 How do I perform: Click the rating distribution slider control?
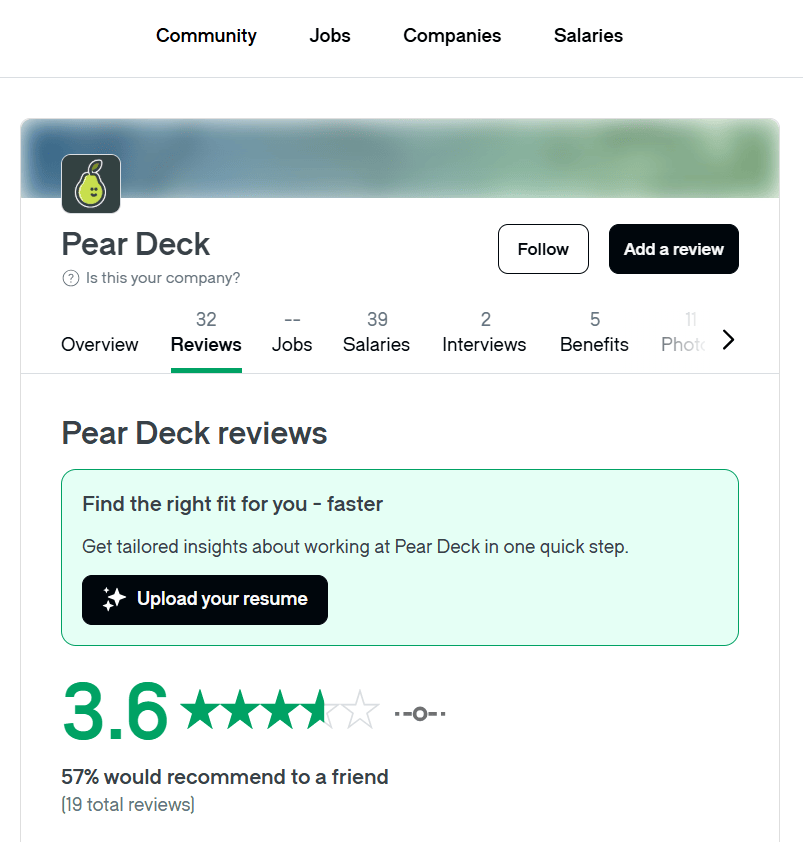click(x=420, y=712)
